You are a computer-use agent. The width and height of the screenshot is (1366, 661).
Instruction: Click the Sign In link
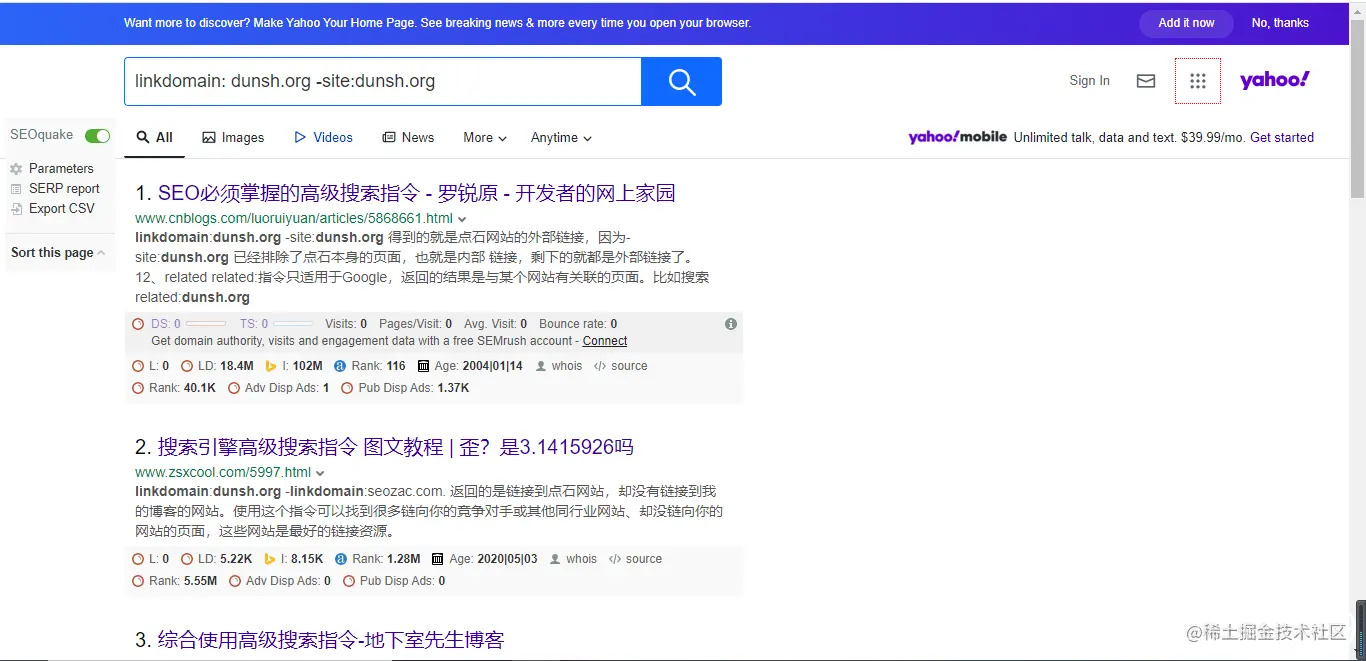(x=1089, y=81)
